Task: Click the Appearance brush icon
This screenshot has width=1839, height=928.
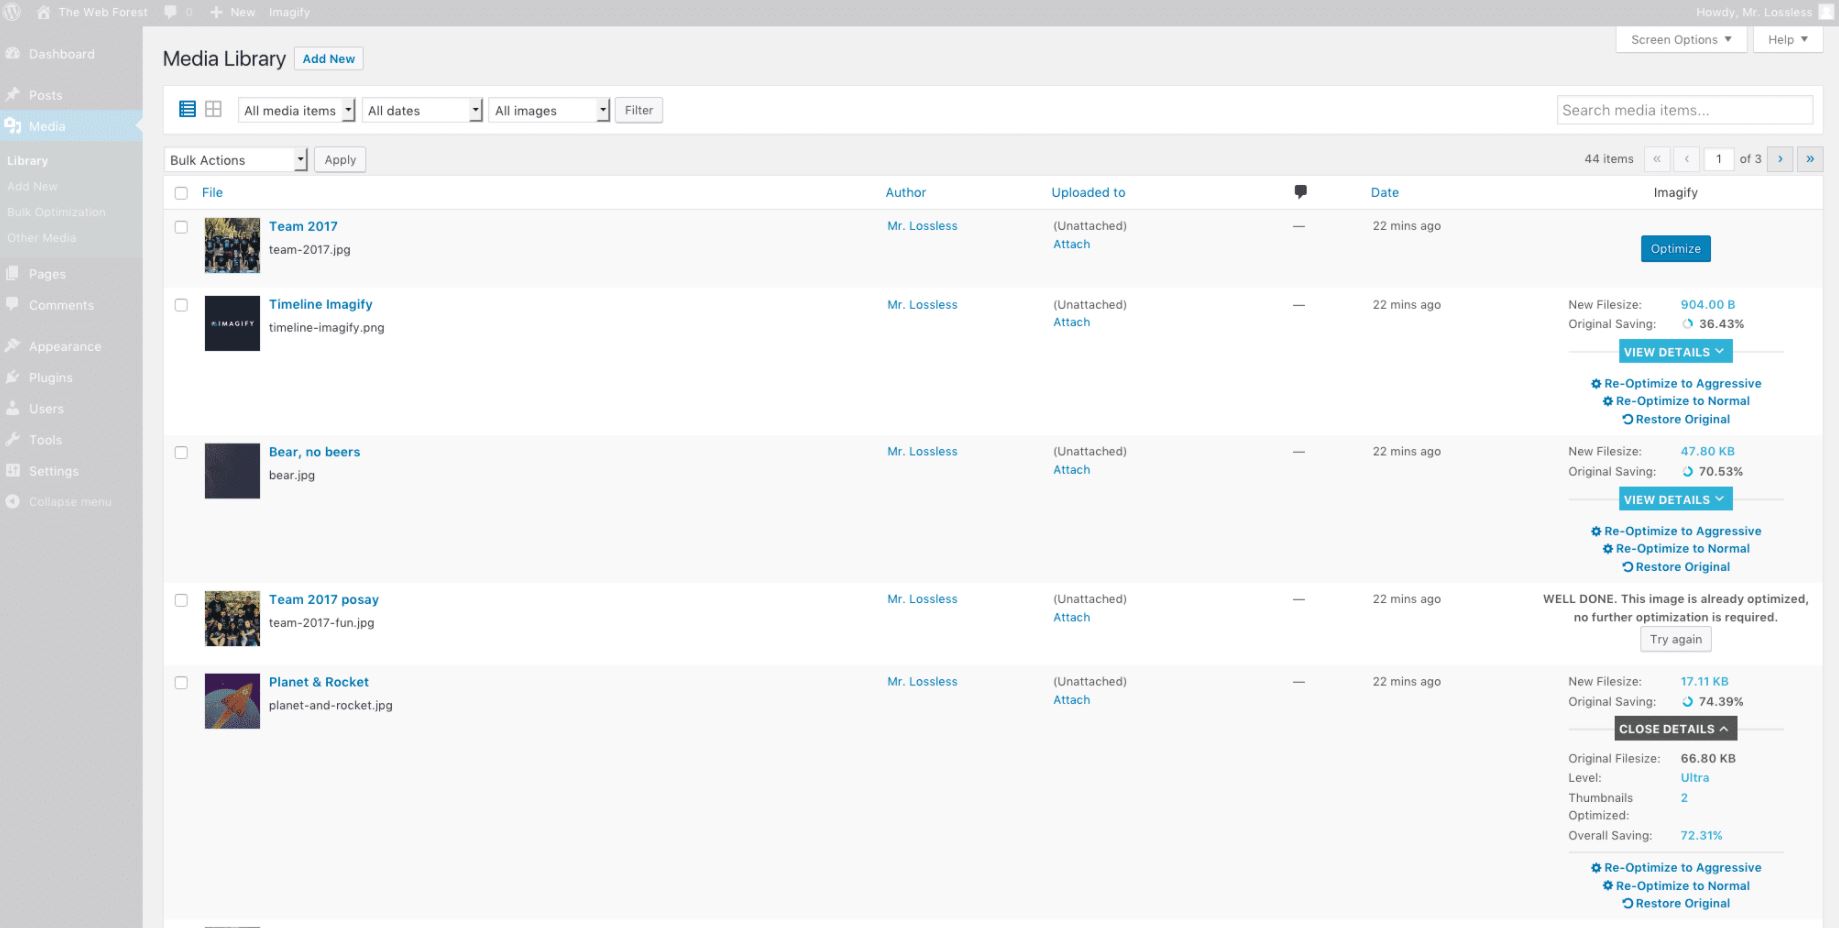Action: pyautogui.click(x=13, y=346)
